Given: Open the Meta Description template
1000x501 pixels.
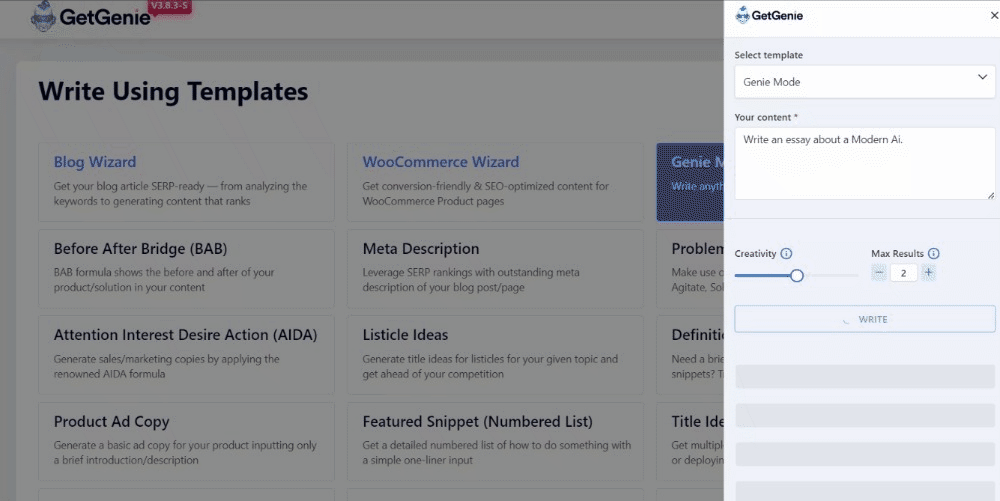Looking at the screenshot, I should 495,269.
